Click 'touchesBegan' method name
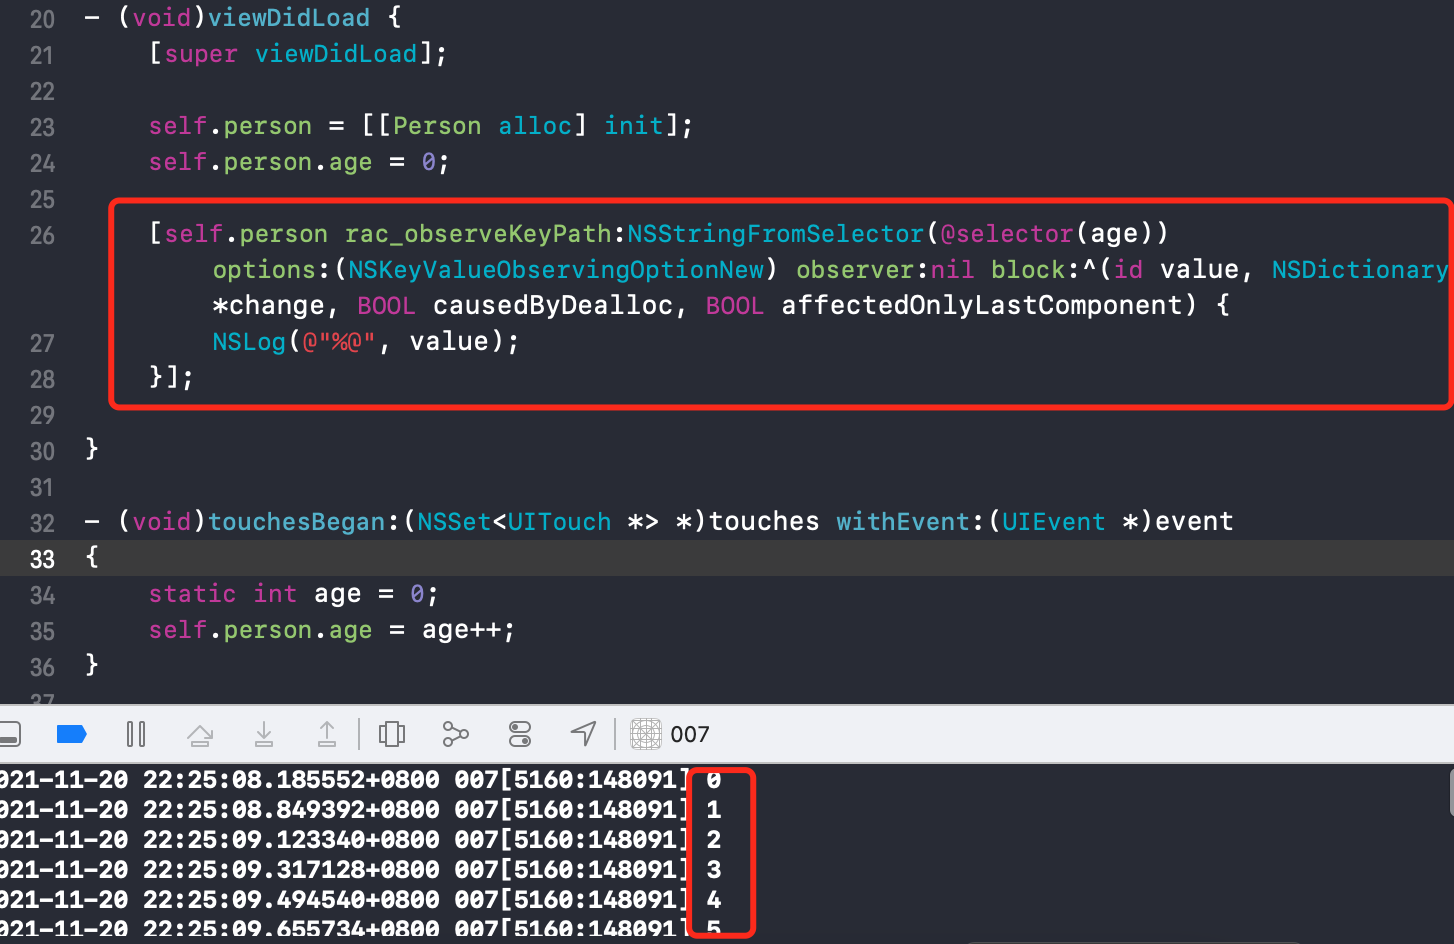The height and width of the screenshot is (944, 1454). point(297,522)
